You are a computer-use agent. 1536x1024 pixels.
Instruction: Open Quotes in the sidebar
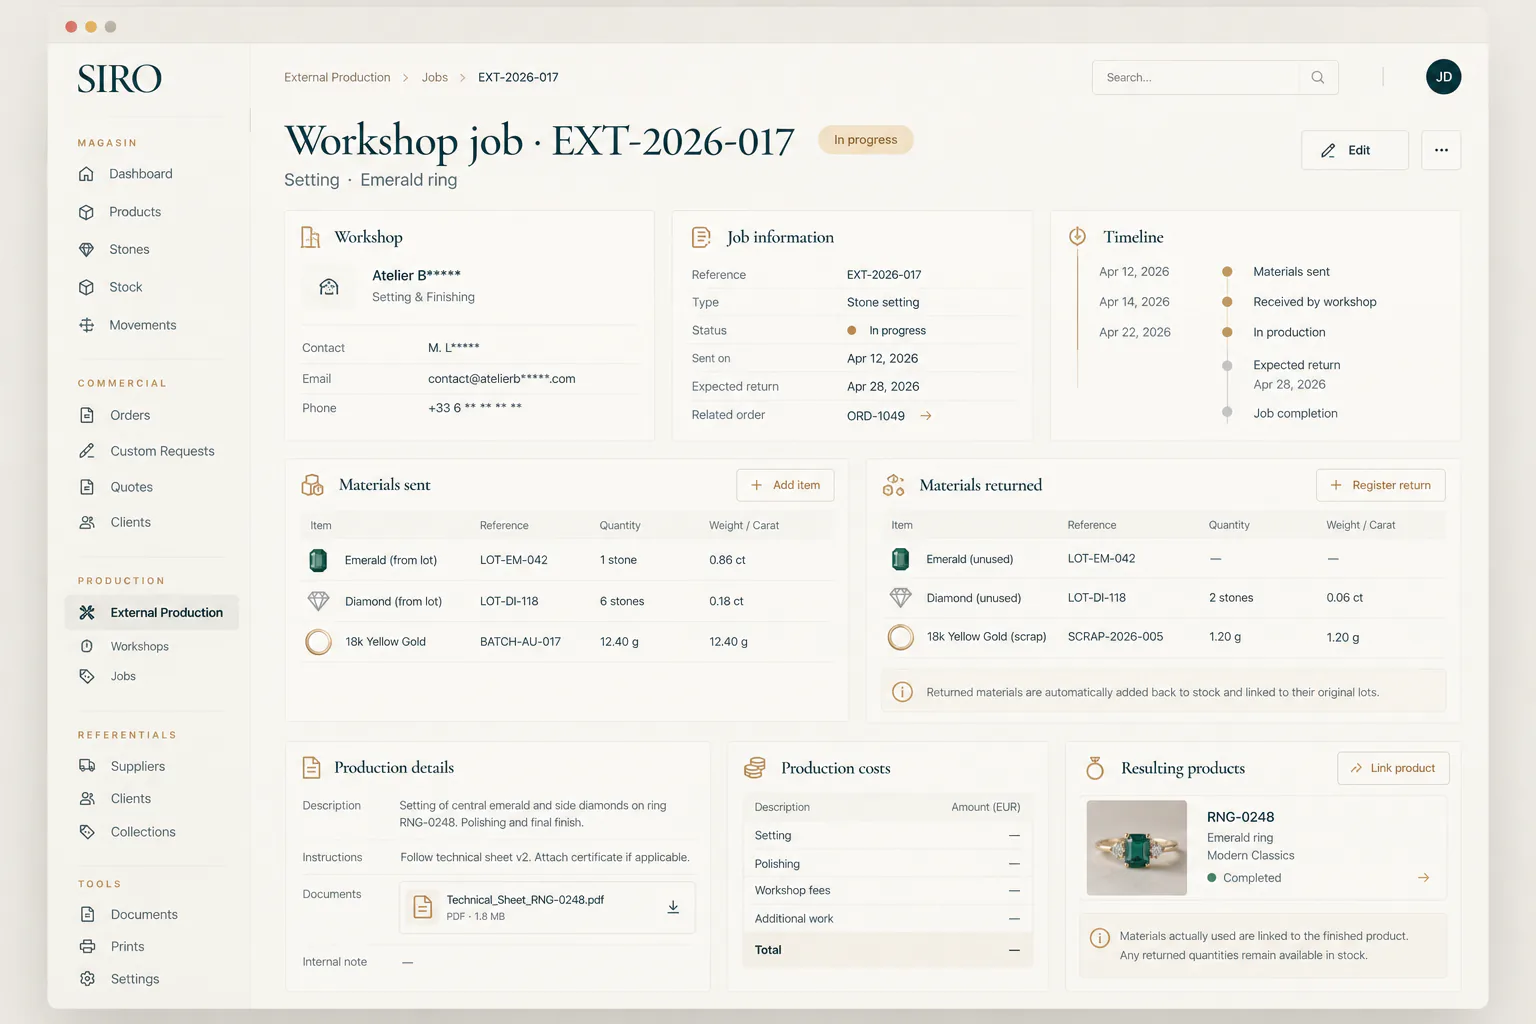coord(131,487)
